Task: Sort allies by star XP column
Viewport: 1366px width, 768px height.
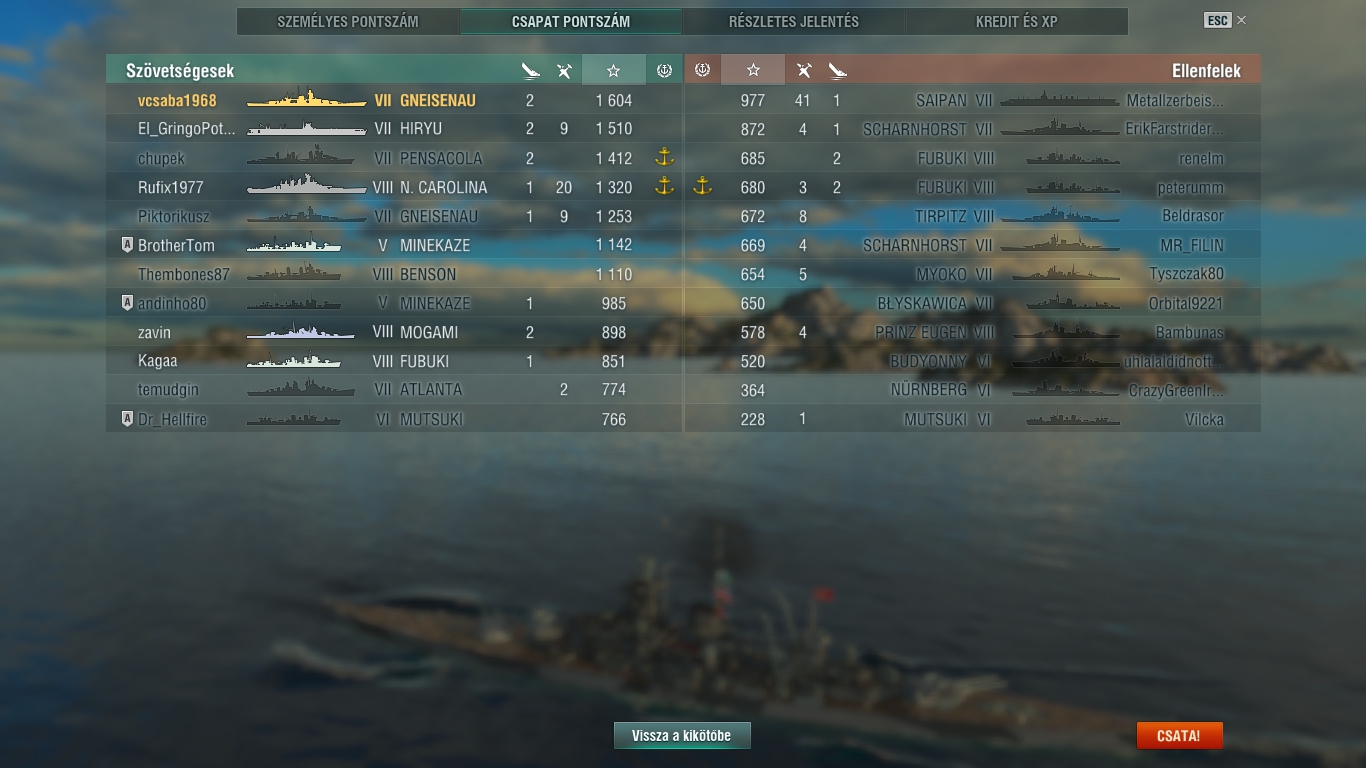Action: pos(614,70)
